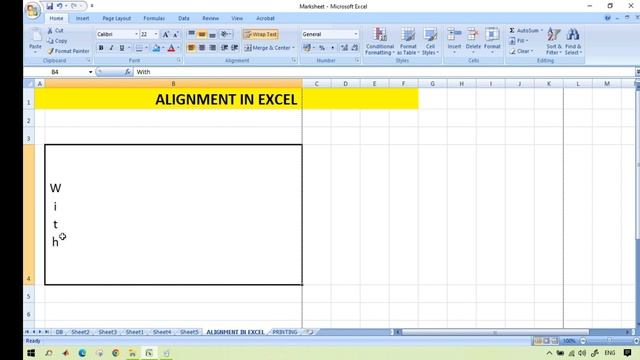This screenshot has height=360, width=640.
Task: Click the borders icon
Action: coord(139,48)
